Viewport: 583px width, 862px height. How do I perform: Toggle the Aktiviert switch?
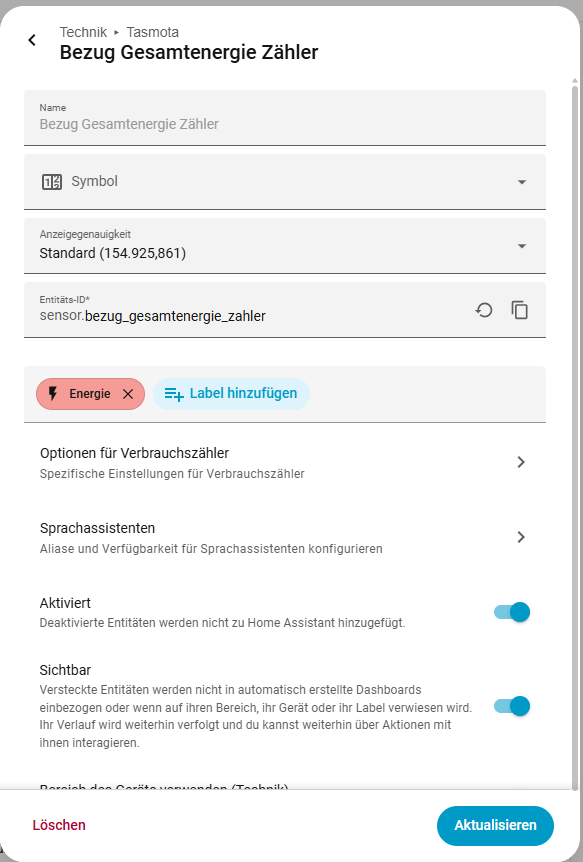(512, 612)
